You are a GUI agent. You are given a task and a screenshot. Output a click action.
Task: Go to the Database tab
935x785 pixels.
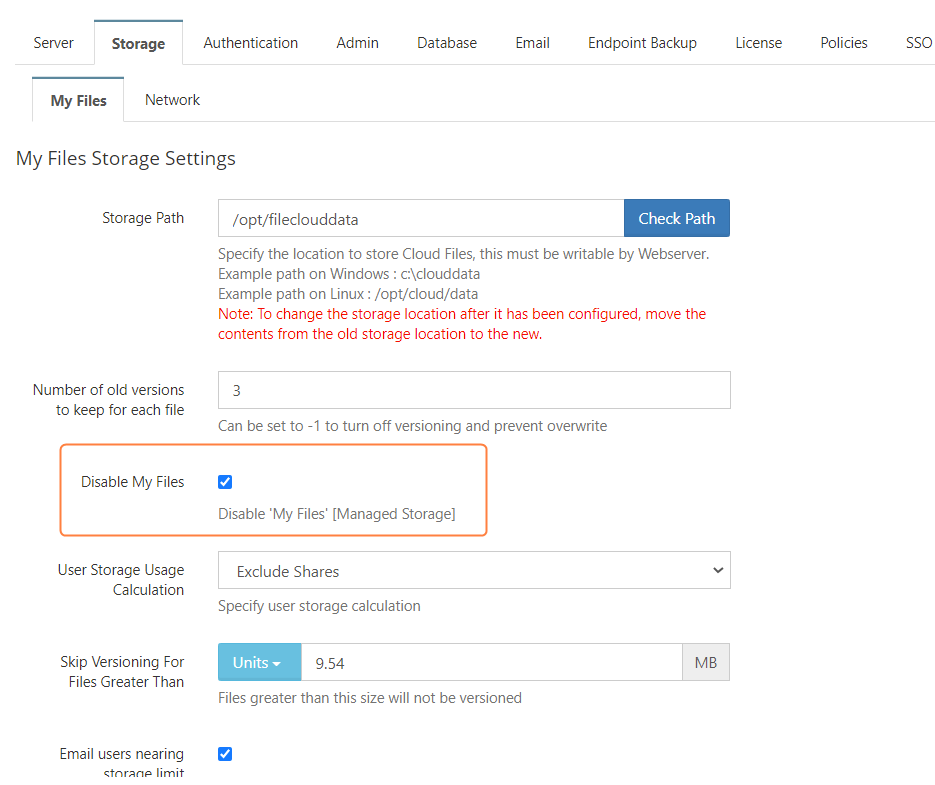click(447, 43)
